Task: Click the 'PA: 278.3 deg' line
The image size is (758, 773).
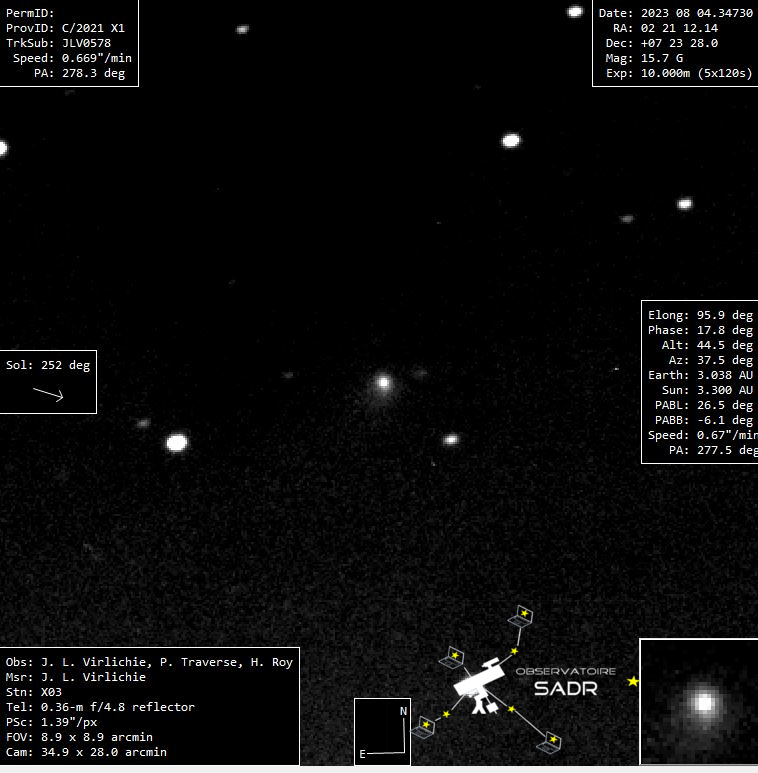Action: click(79, 73)
